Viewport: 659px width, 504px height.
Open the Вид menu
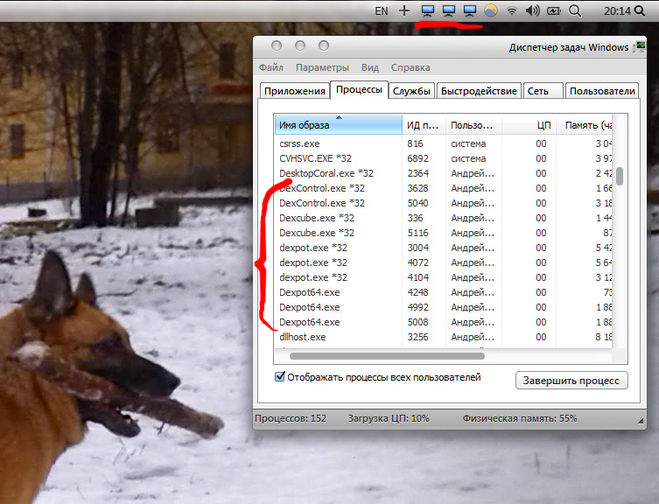point(370,68)
